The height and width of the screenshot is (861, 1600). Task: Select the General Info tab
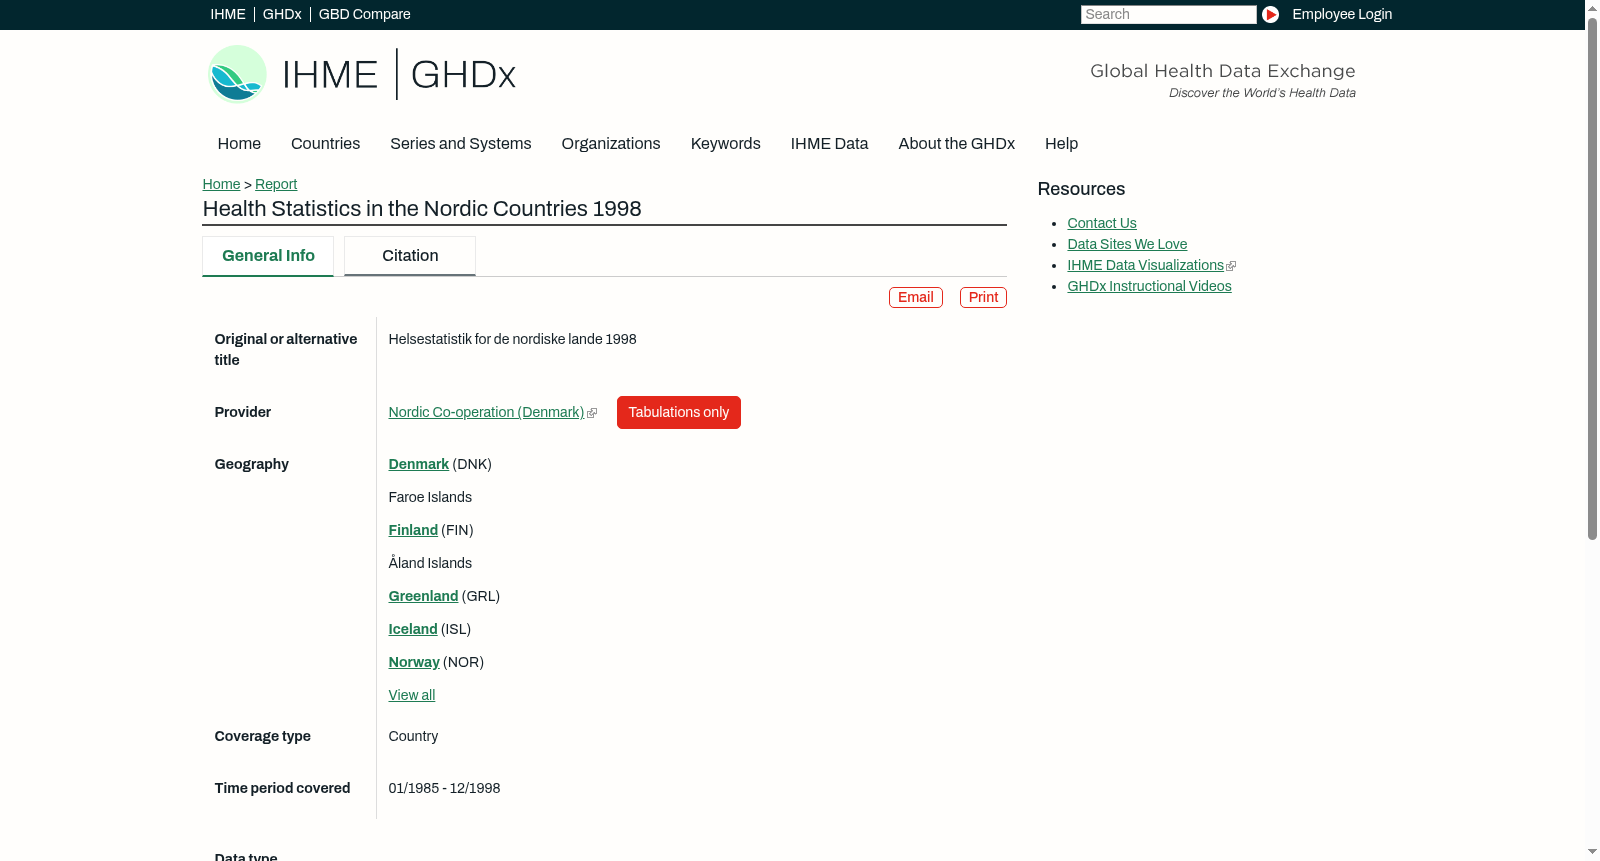click(268, 256)
